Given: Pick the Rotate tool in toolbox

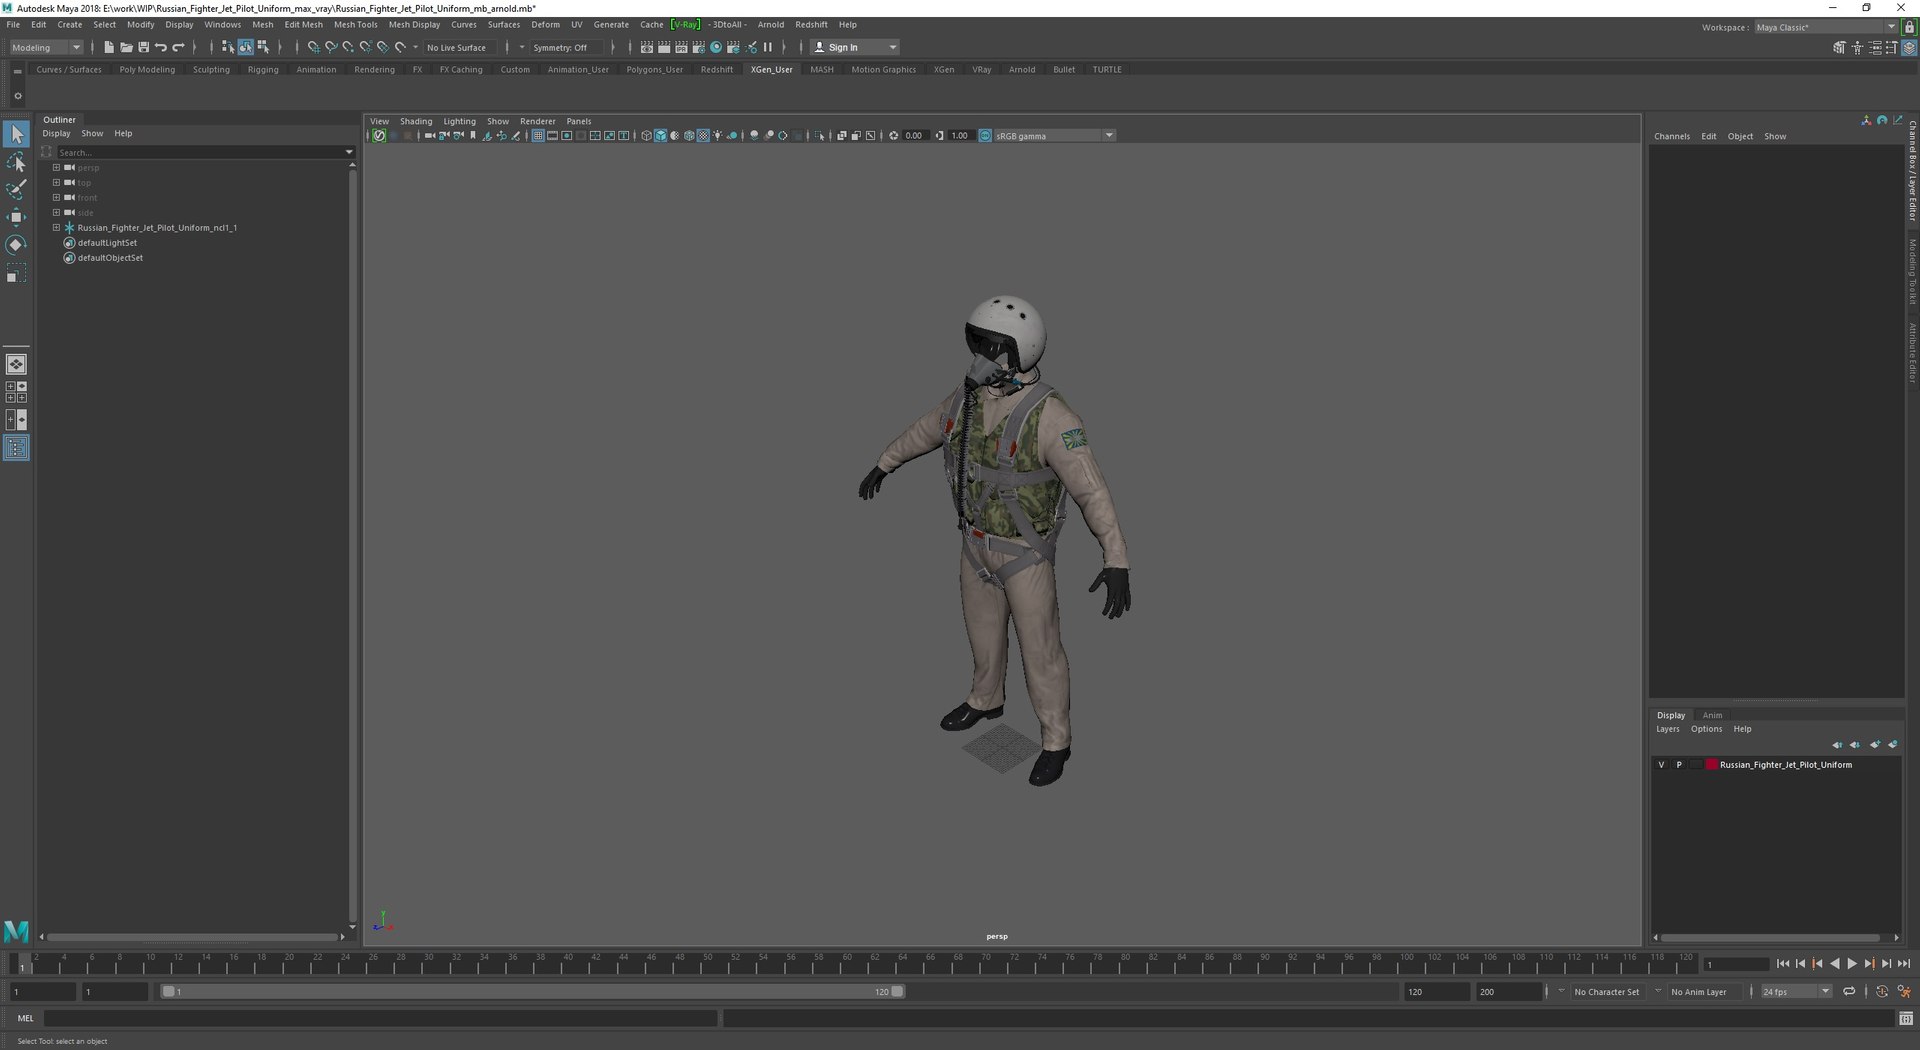Looking at the screenshot, I should 17,245.
